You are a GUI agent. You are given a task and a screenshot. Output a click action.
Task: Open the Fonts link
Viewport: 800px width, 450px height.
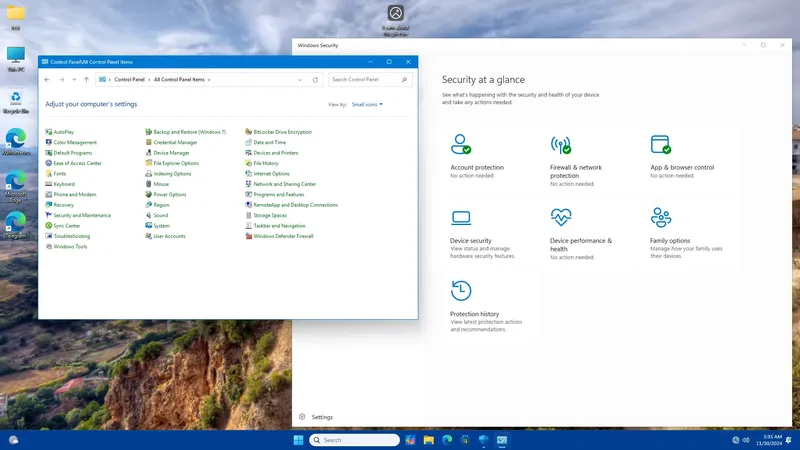(60, 173)
